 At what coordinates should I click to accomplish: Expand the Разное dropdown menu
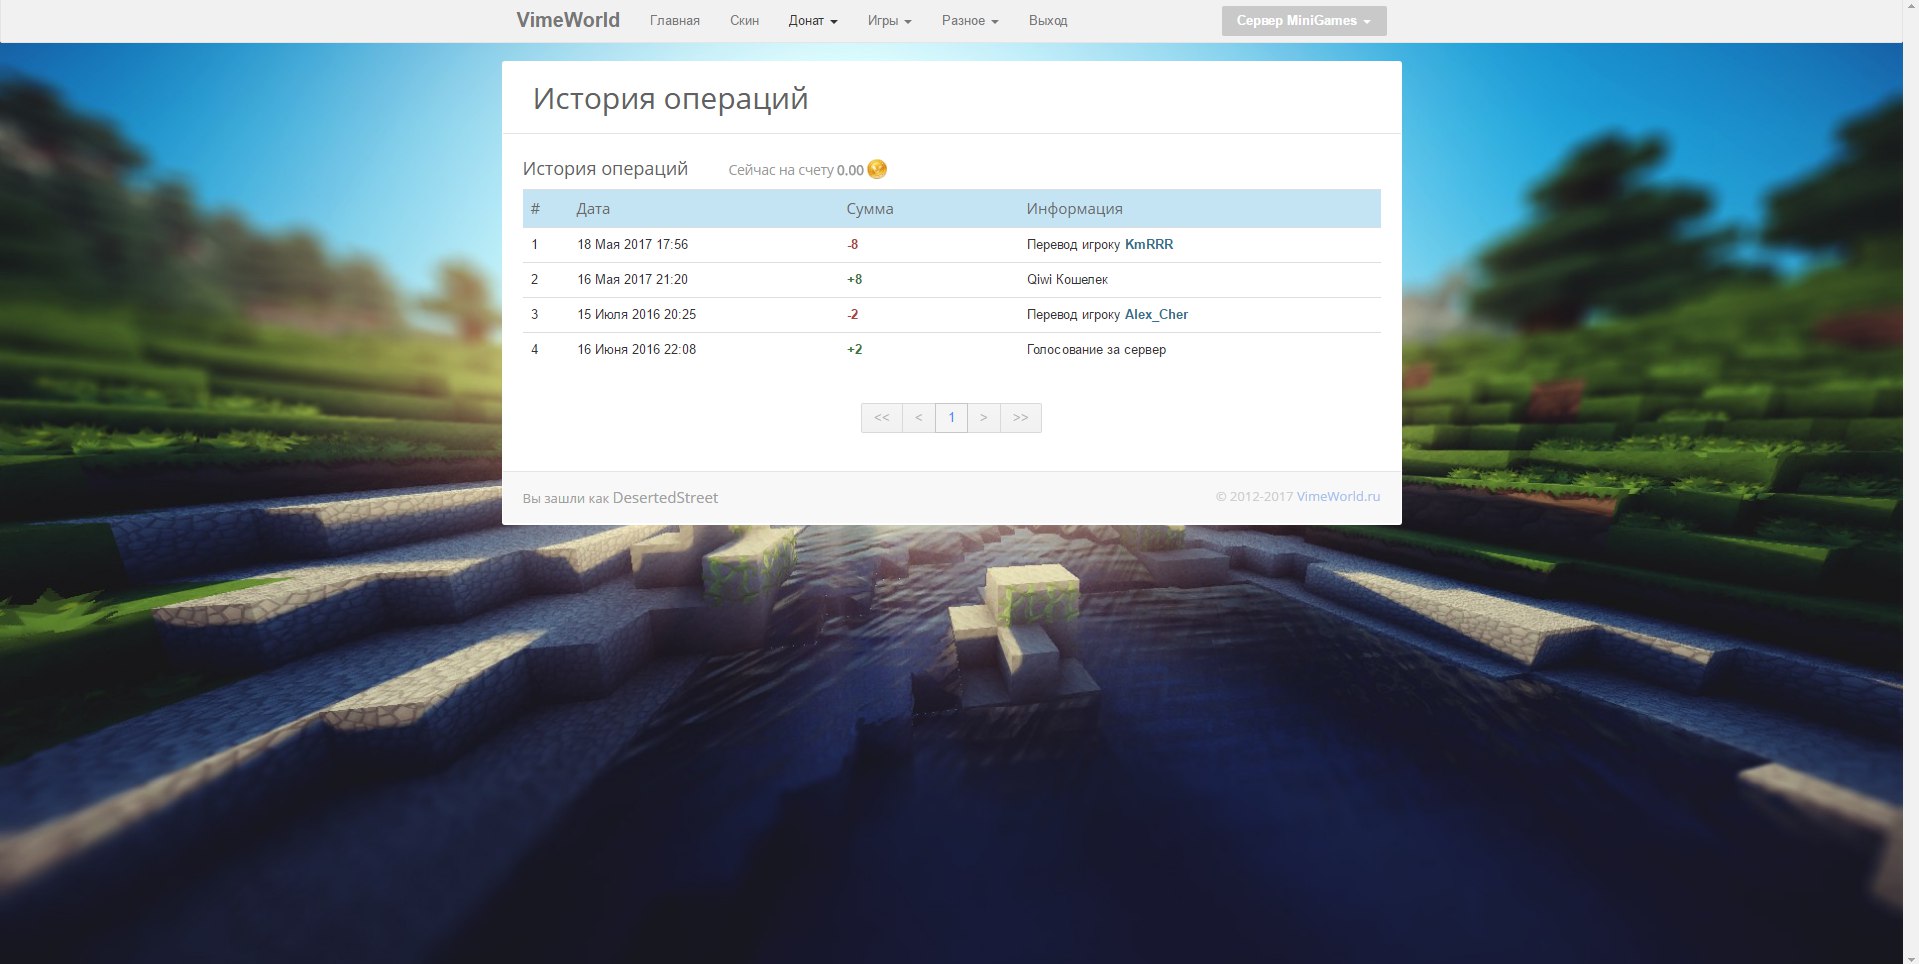click(970, 20)
